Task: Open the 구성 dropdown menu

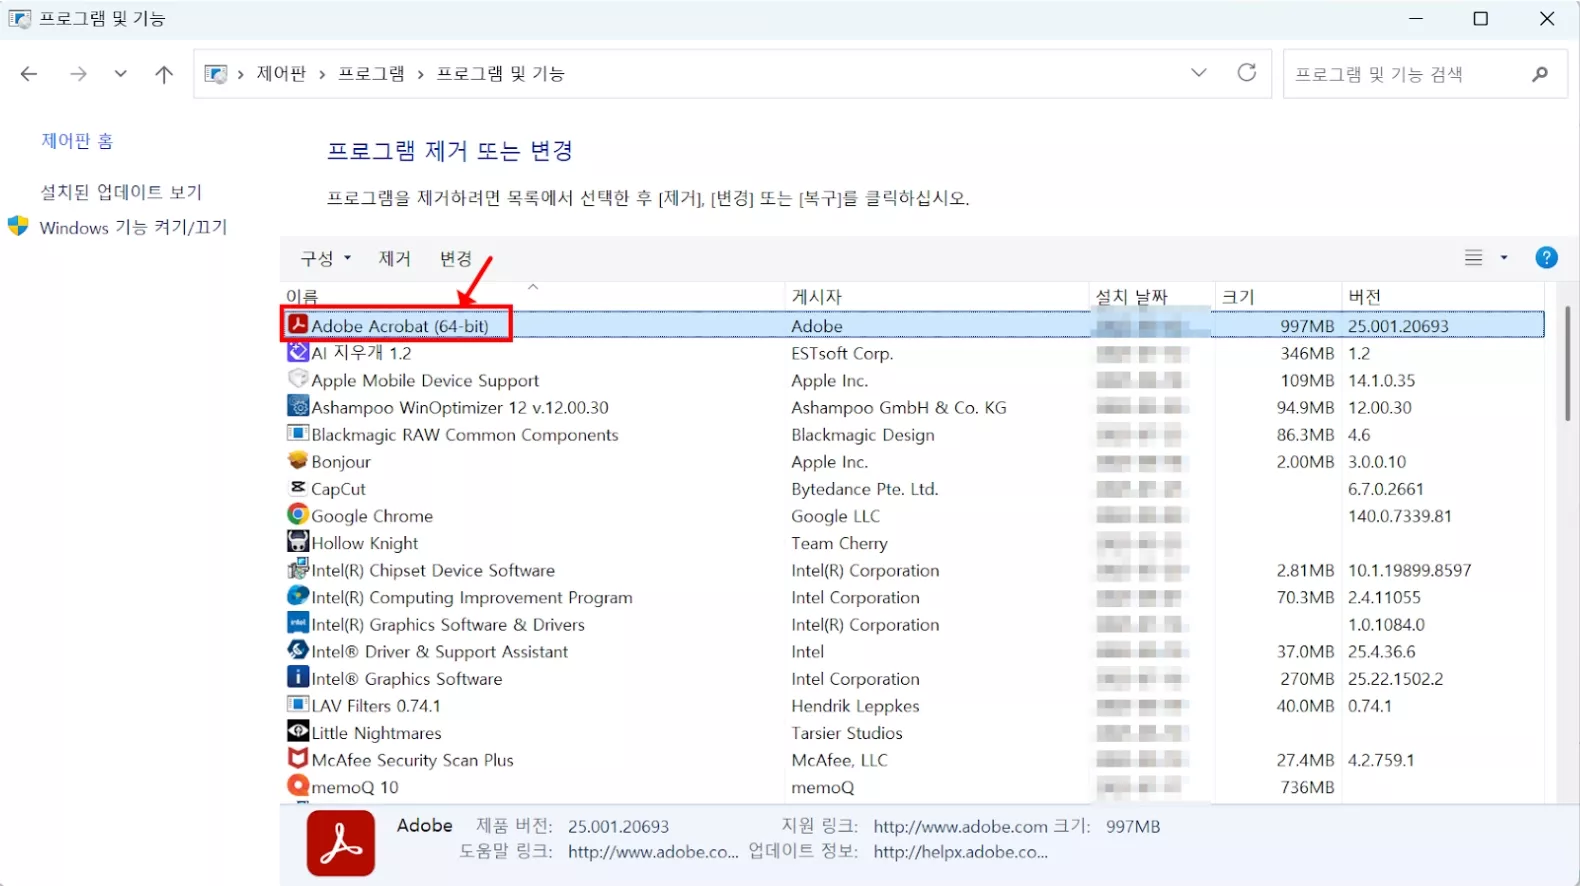Action: coord(326,258)
